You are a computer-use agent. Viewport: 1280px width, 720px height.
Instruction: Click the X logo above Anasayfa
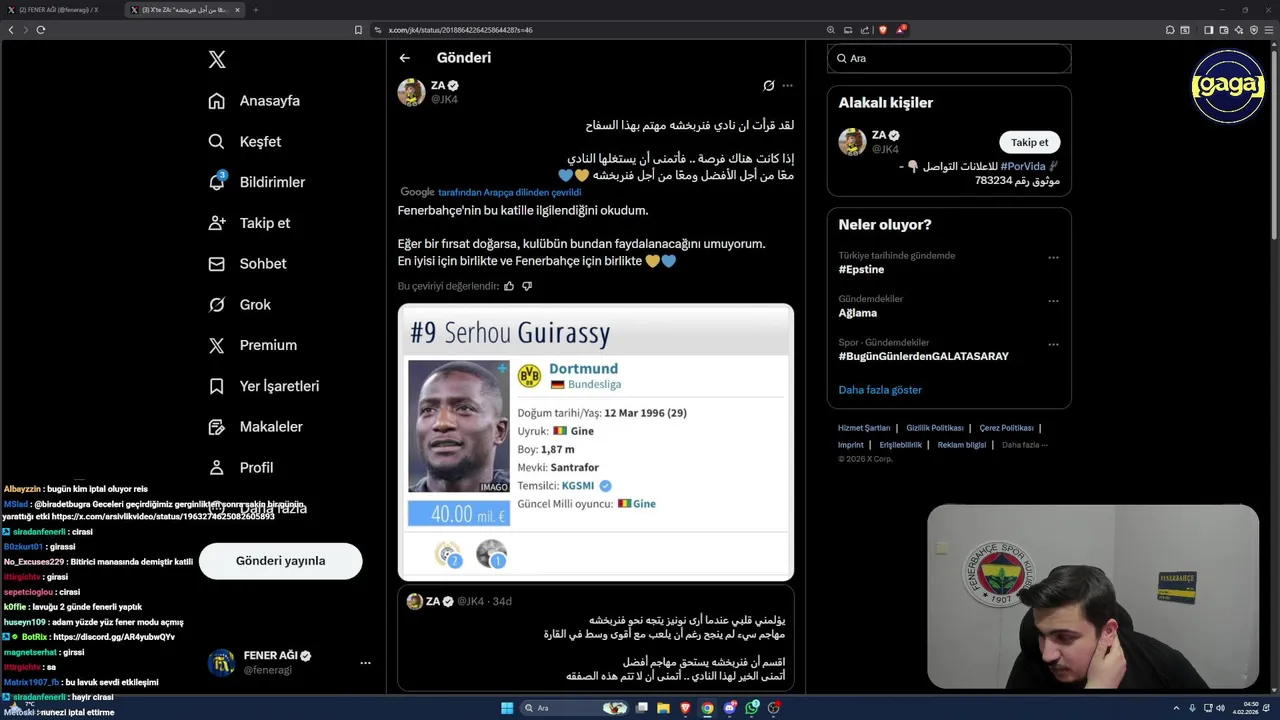click(217, 59)
